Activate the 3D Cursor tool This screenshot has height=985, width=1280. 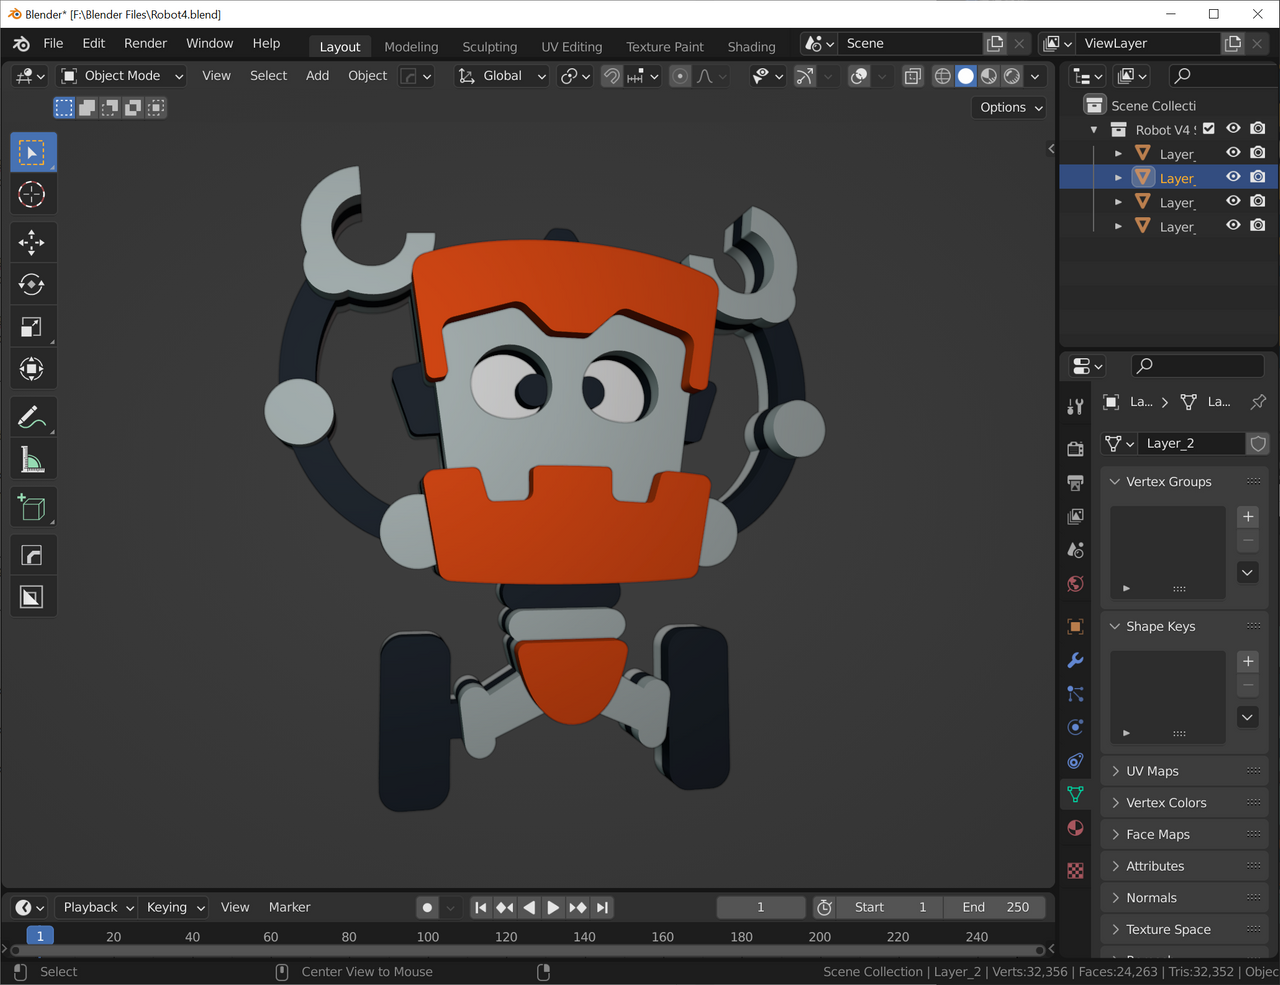coord(32,194)
